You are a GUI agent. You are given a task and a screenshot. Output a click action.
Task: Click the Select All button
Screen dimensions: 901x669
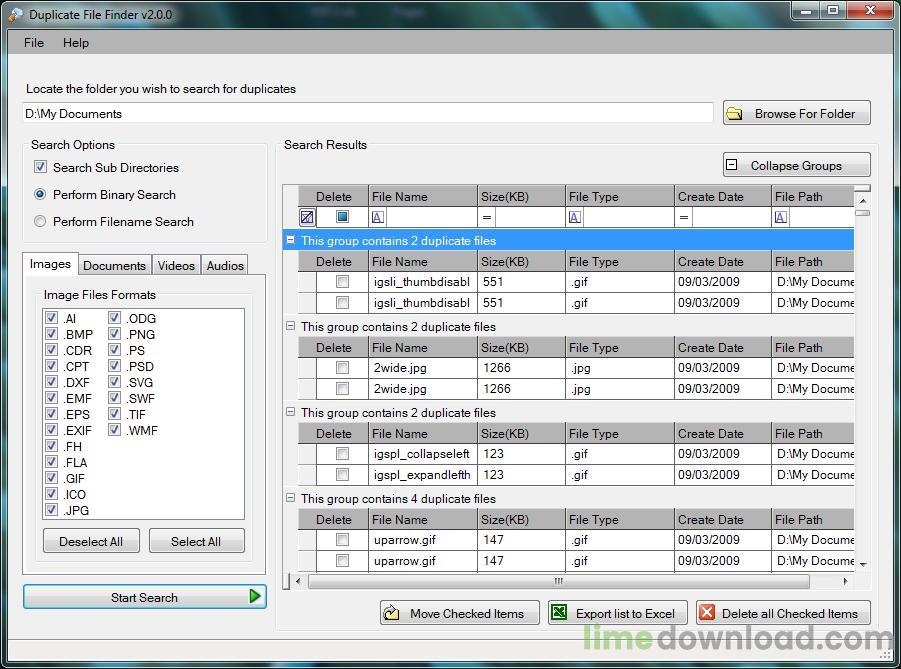[x=196, y=540]
